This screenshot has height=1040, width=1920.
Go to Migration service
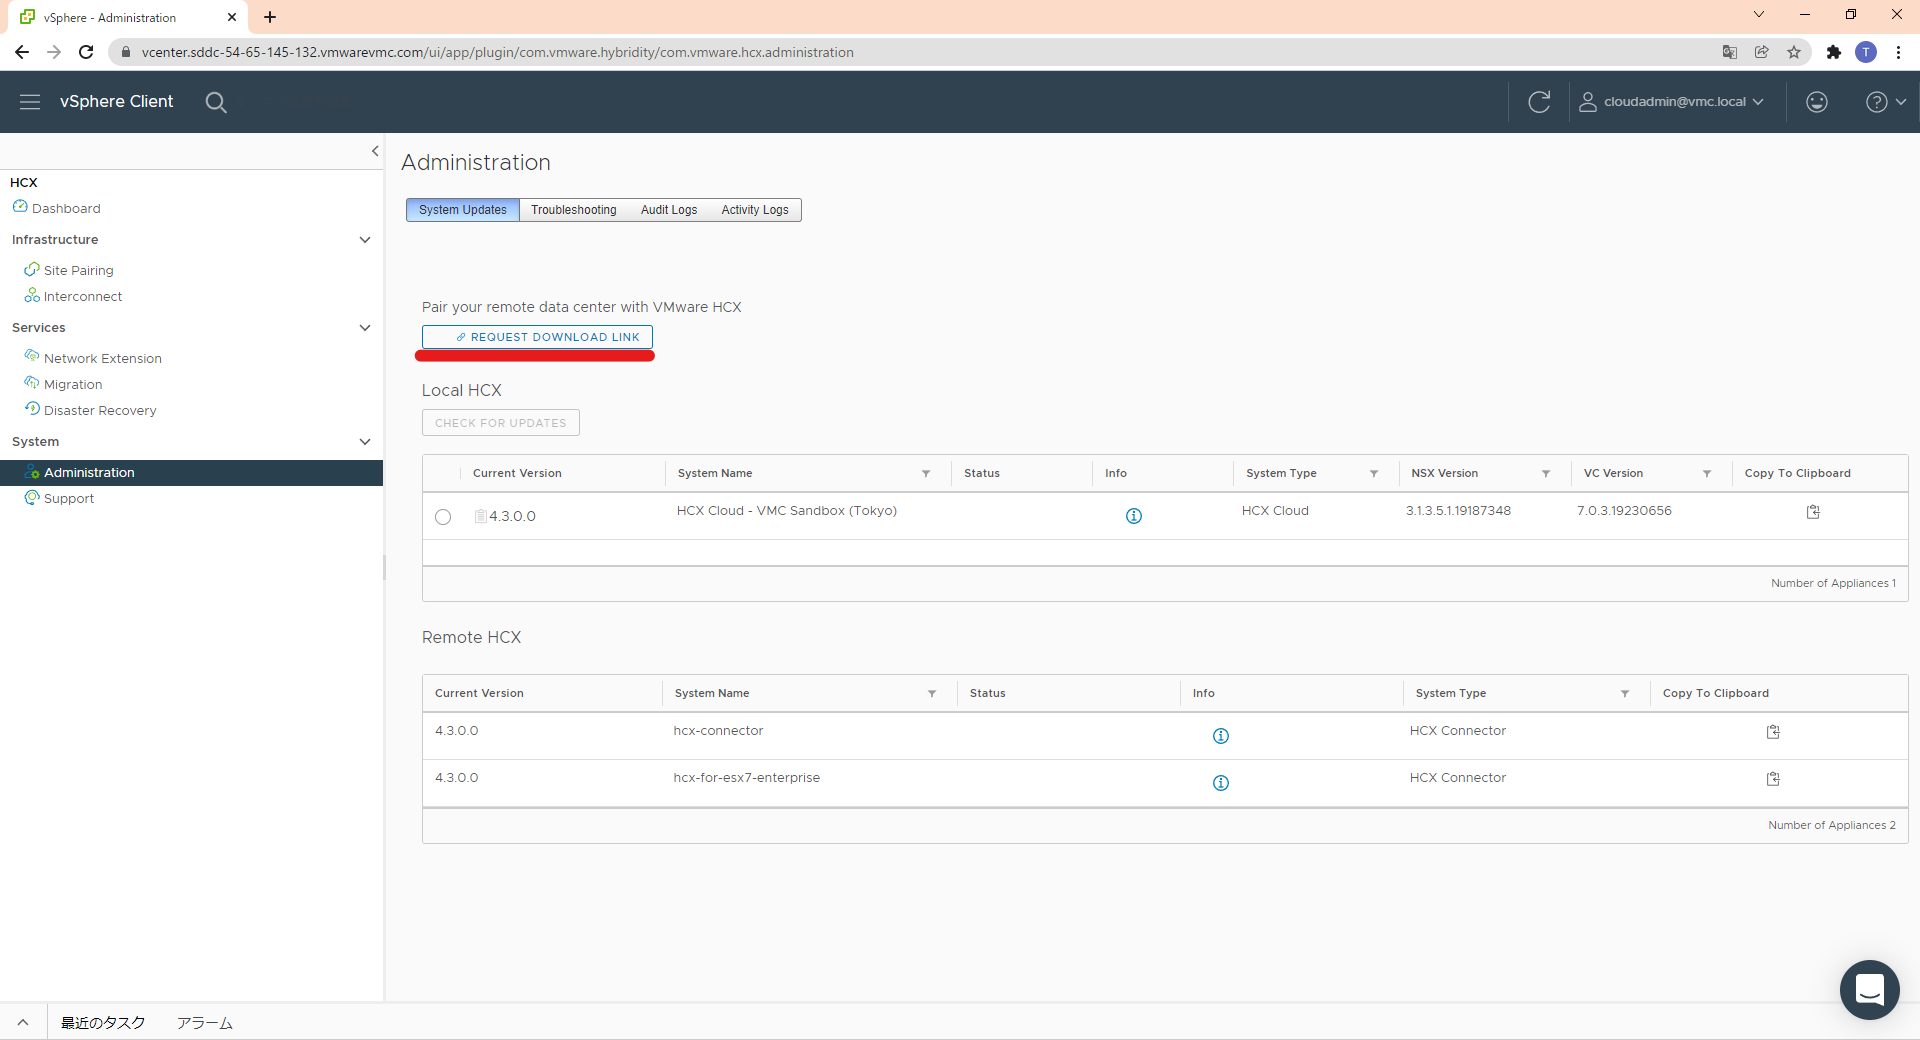[73, 384]
